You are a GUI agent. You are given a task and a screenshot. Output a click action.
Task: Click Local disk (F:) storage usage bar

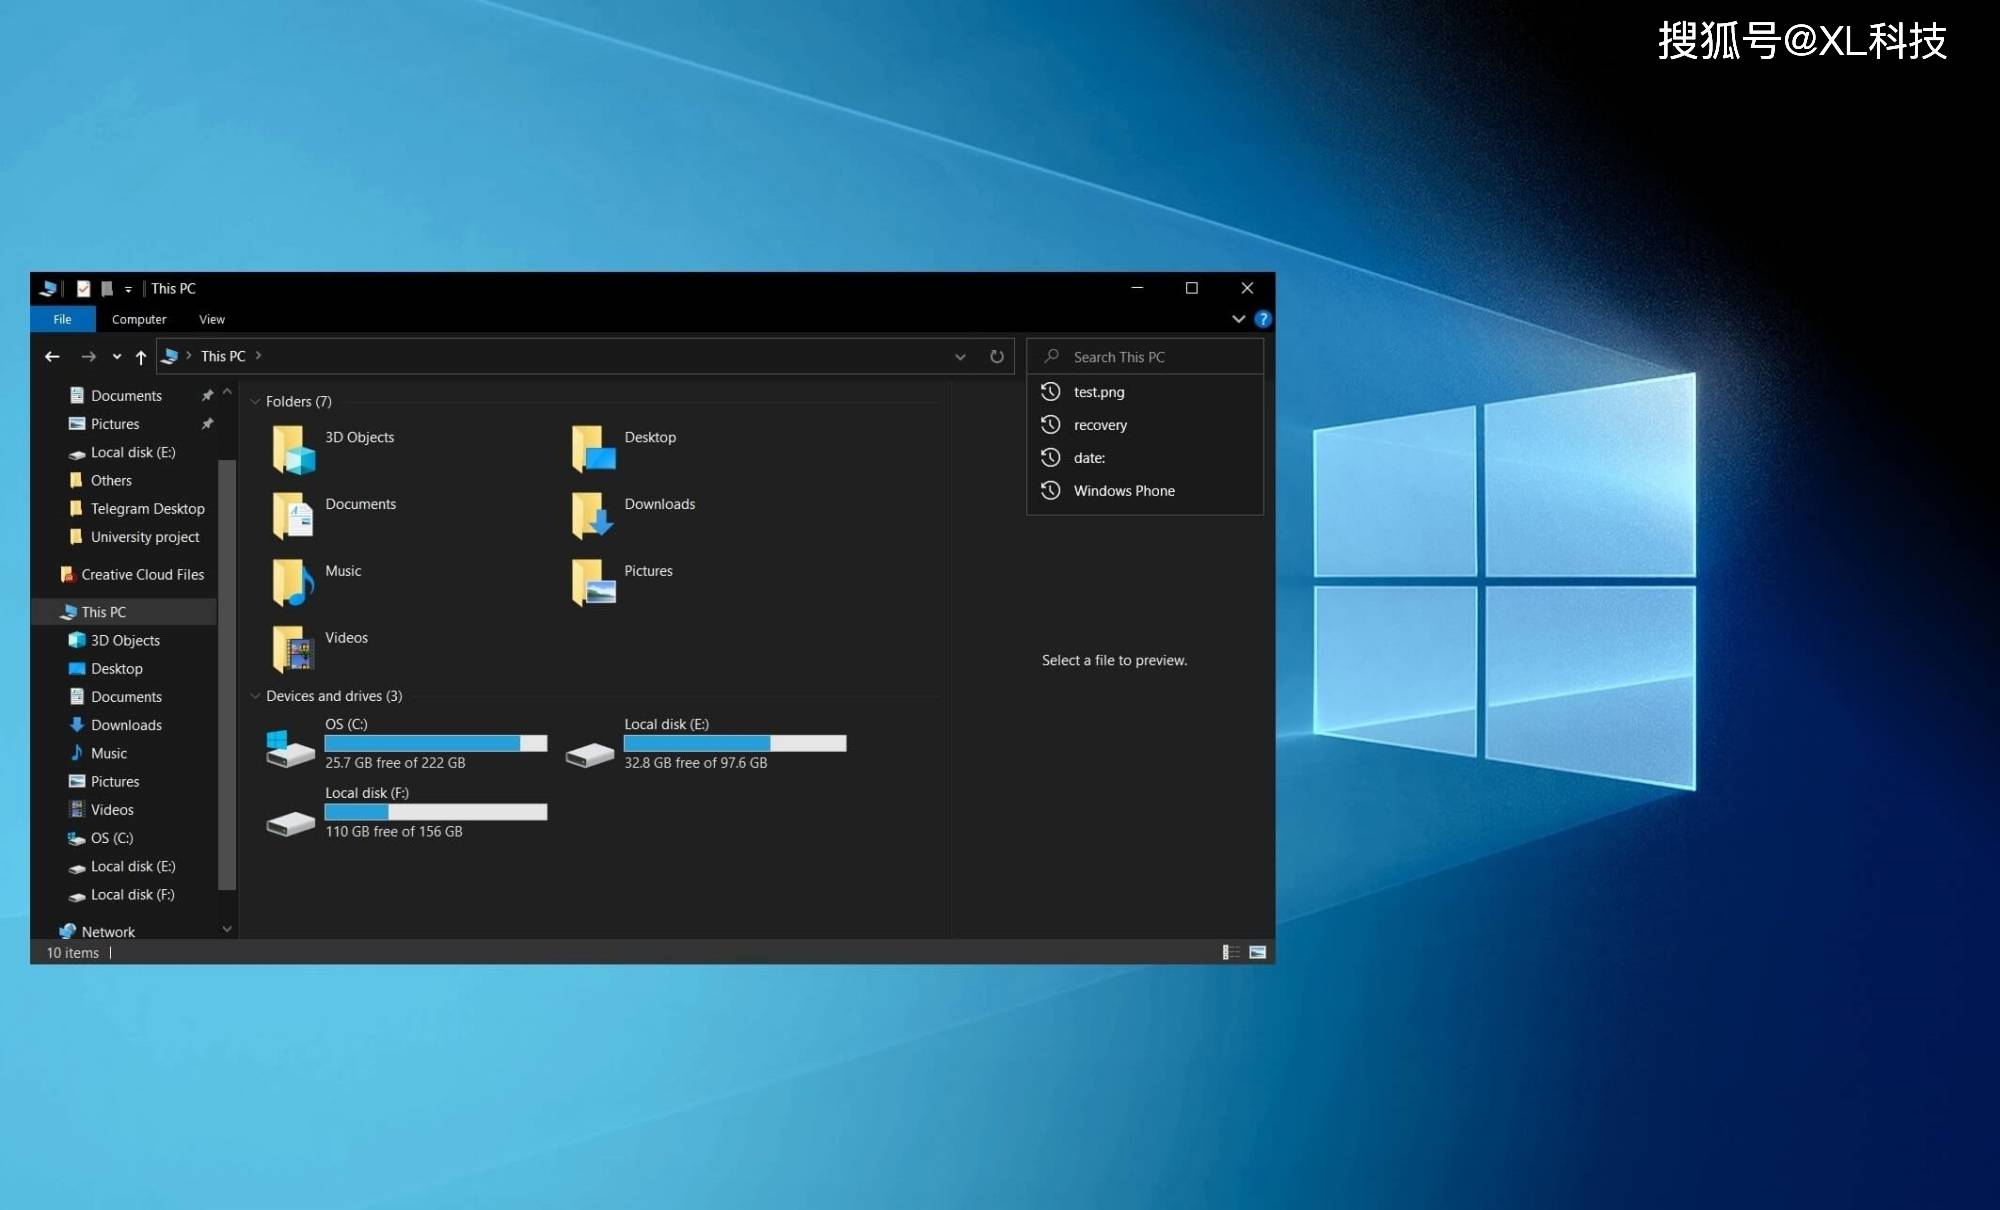(x=436, y=812)
